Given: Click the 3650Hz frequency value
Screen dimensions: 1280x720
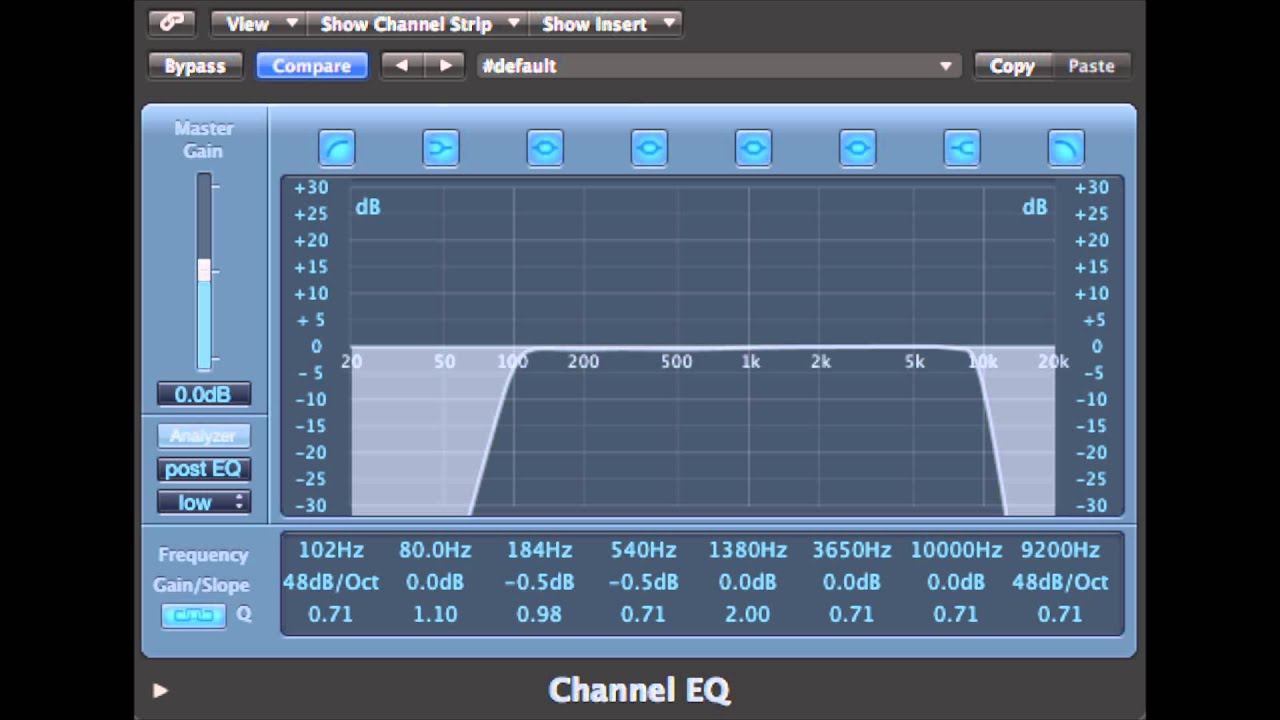Looking at the screenshot, I should tap(852, 550).
